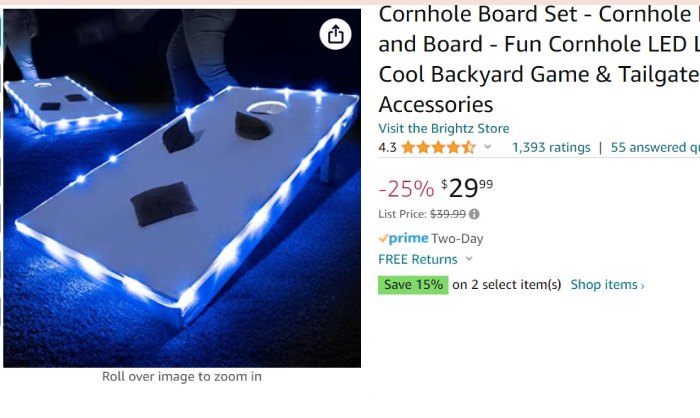The width and height of the screenshot is (700, 418).
Task: Click the green Save 15% badge
Action: click(413, 285)
